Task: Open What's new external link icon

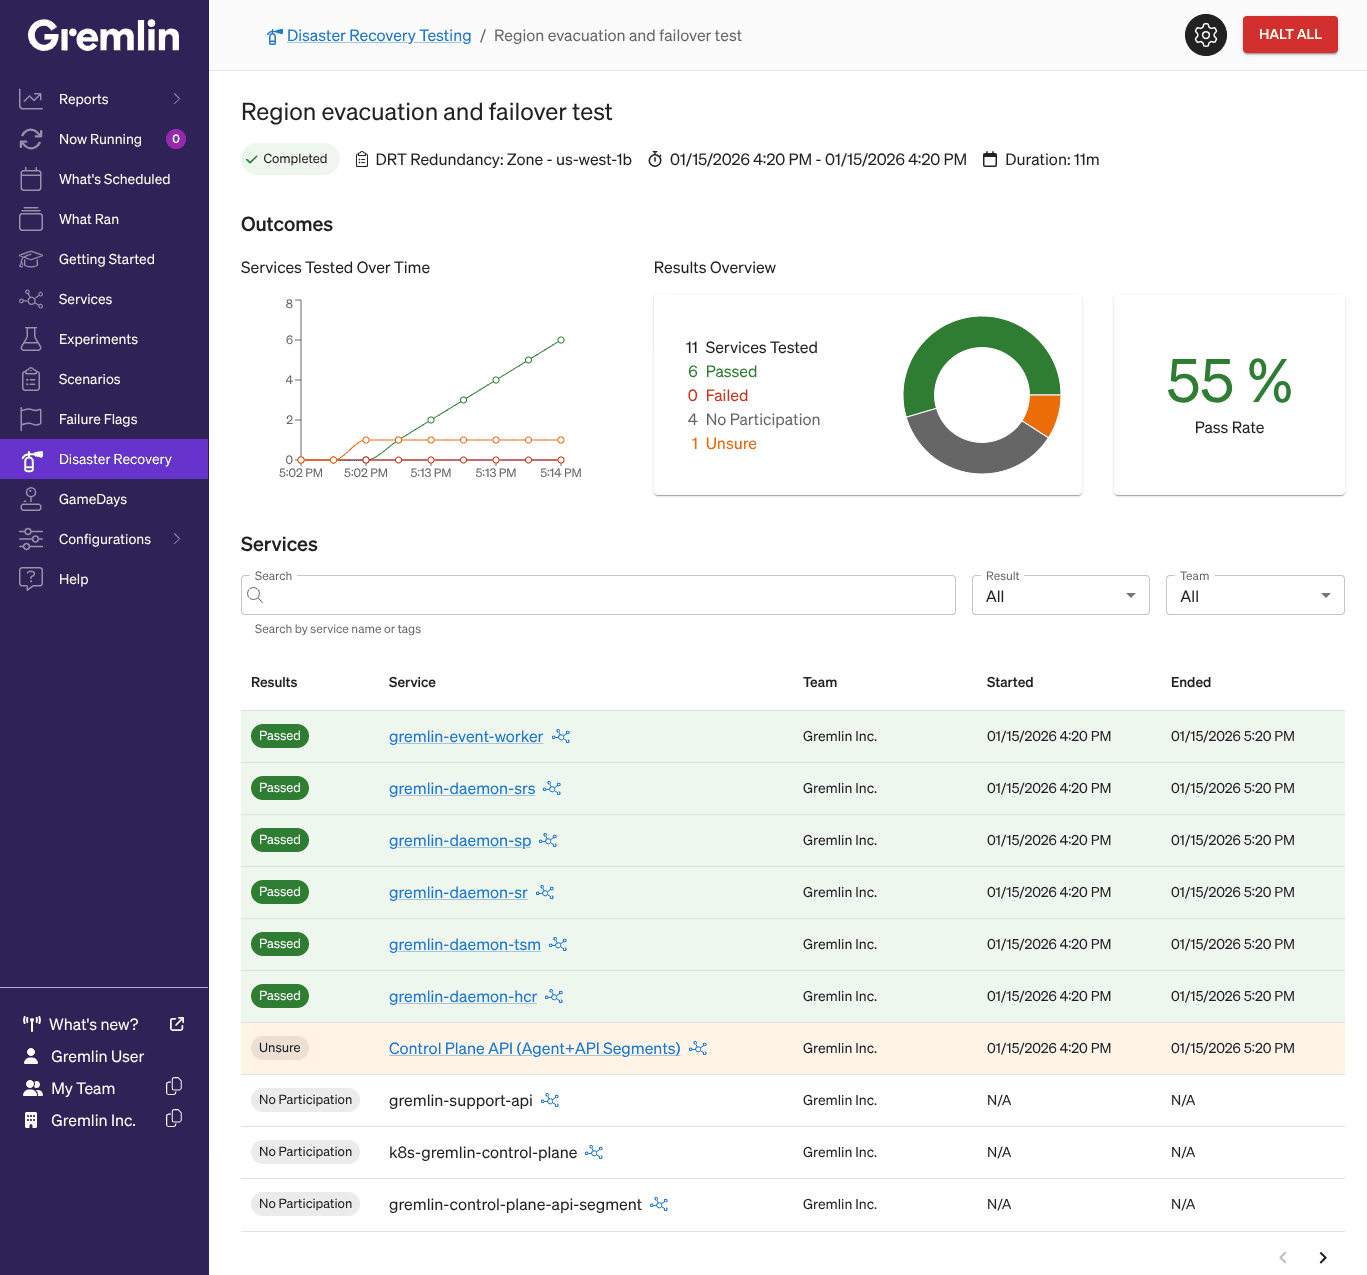Action: point(177,1024)
